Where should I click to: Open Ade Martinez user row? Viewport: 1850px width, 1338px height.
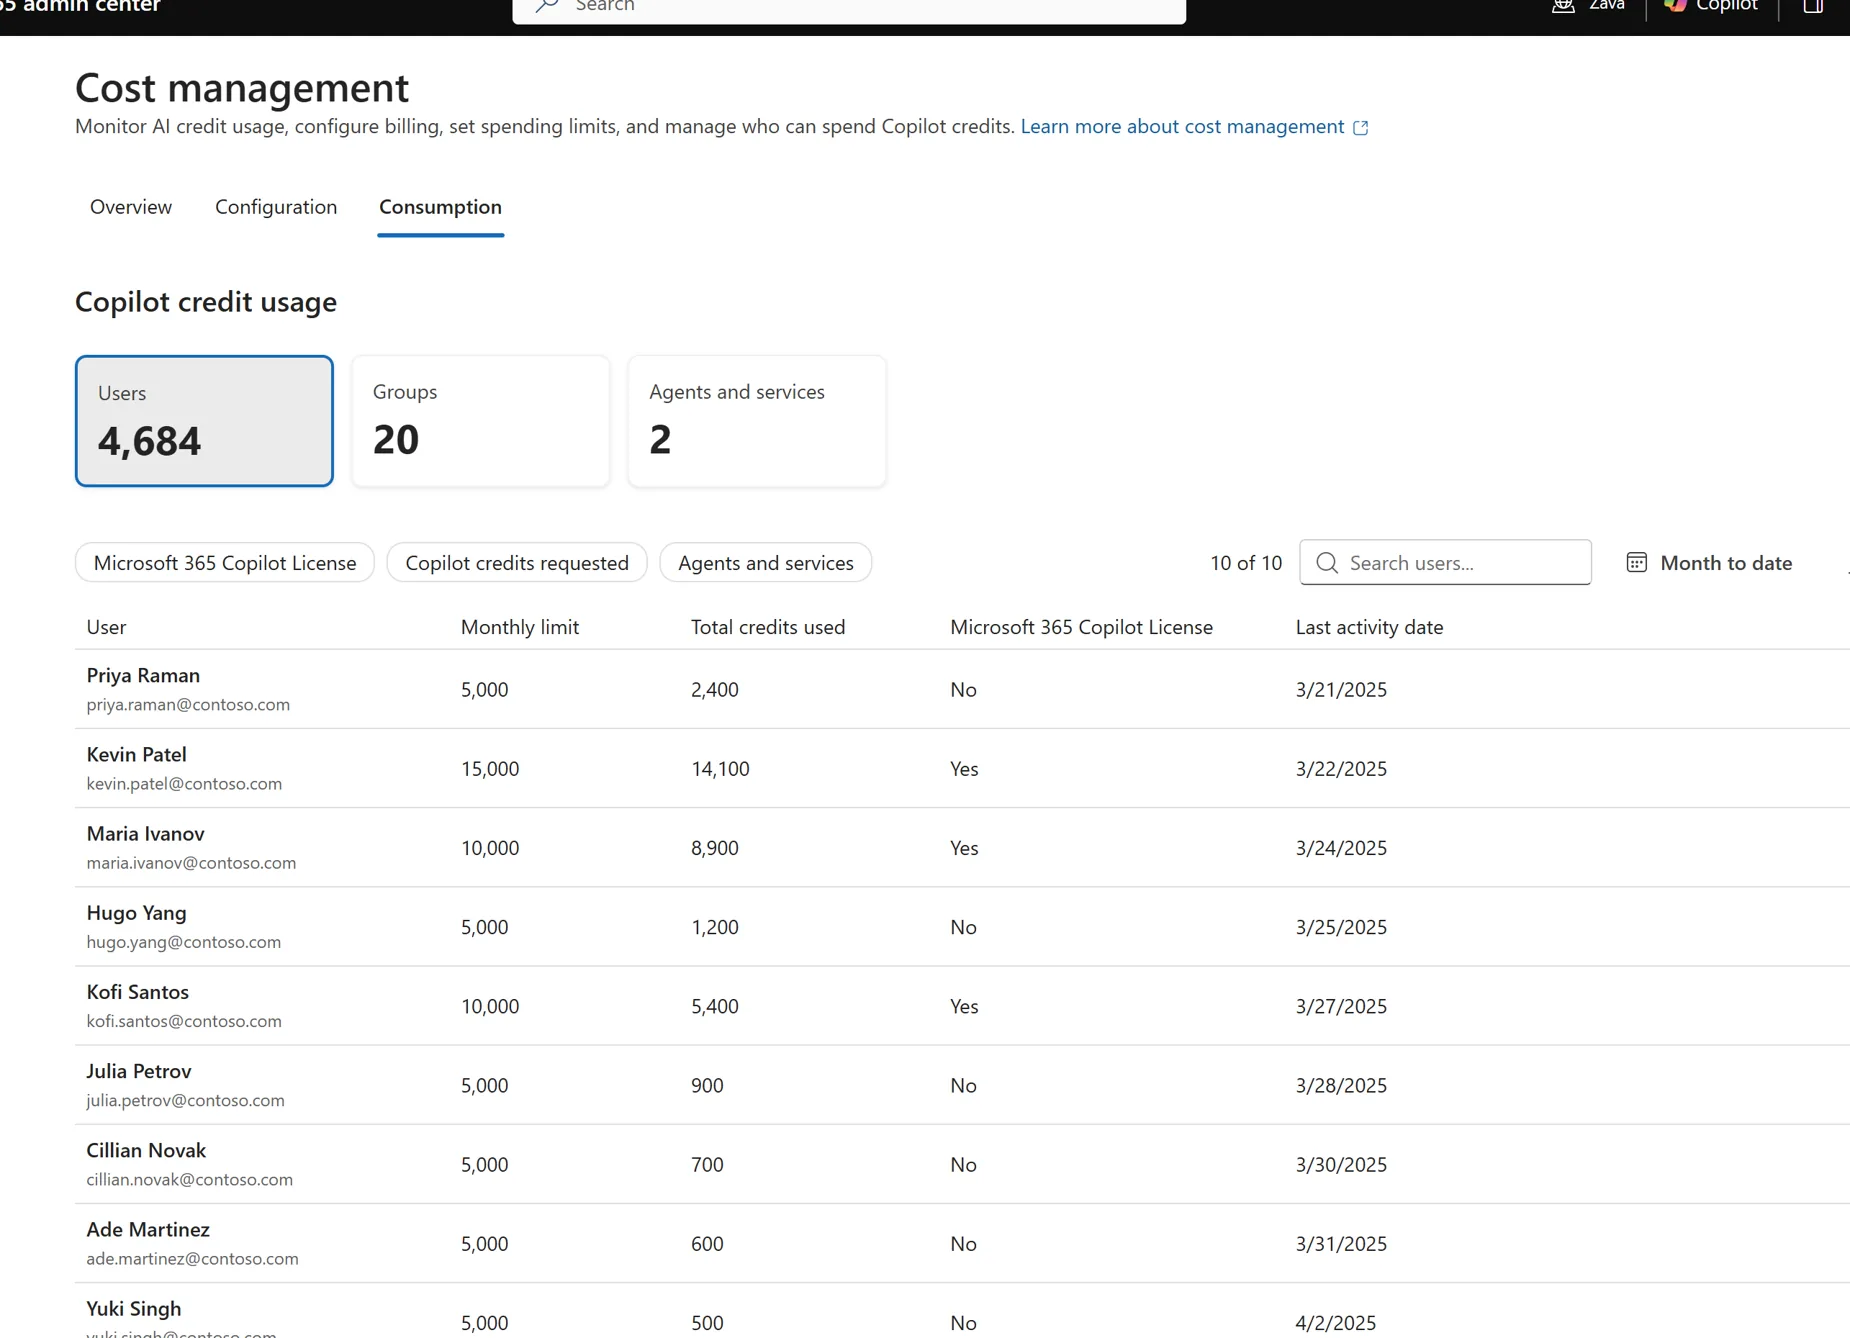pyautogui.click(x=962, y=1243)
